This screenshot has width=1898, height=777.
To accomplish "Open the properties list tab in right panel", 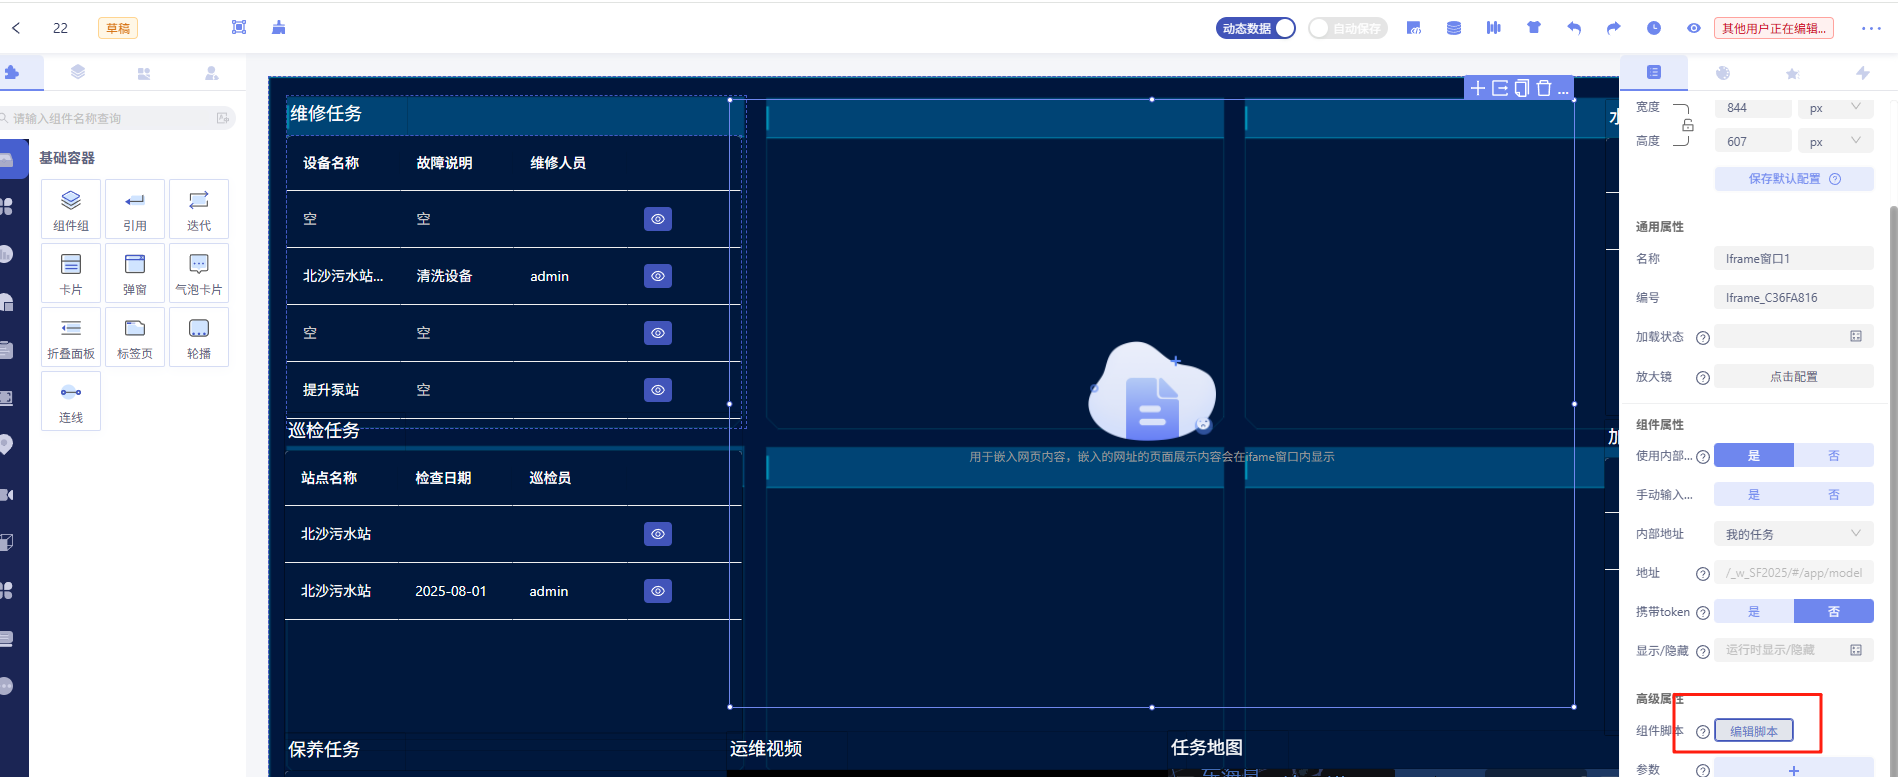I will (x=1654, y=72).
